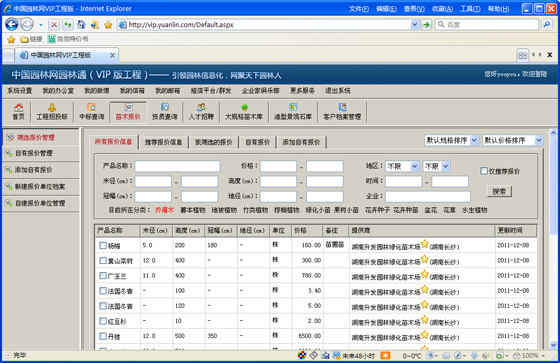
Task: Open the second 地区 不限 dropdown
Action: 436,166
